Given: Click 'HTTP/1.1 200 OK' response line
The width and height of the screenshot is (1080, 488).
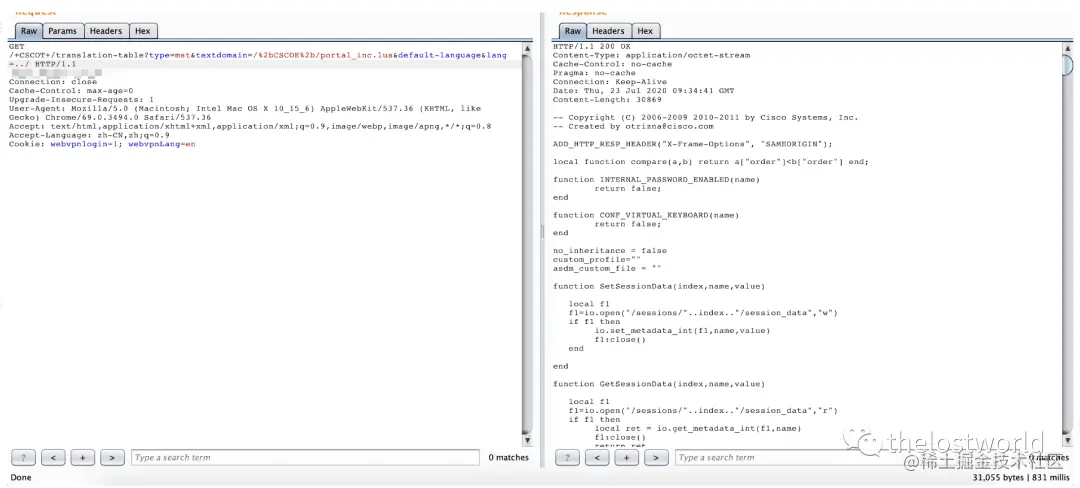Looking at the screenshot, I should pyautogui.click(x=592, y=46).
